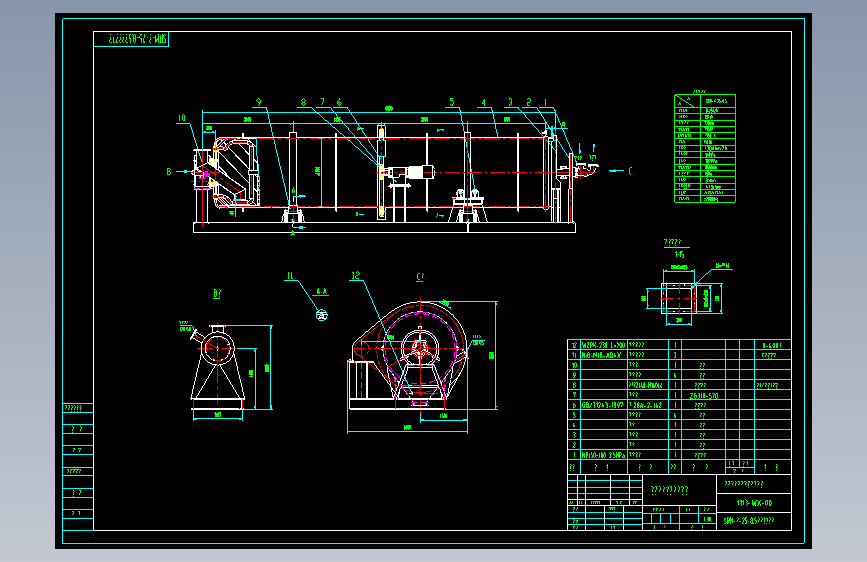
Task: Click balloon callout 11 near the A-A detail
Action: click(x=290, y=275)
